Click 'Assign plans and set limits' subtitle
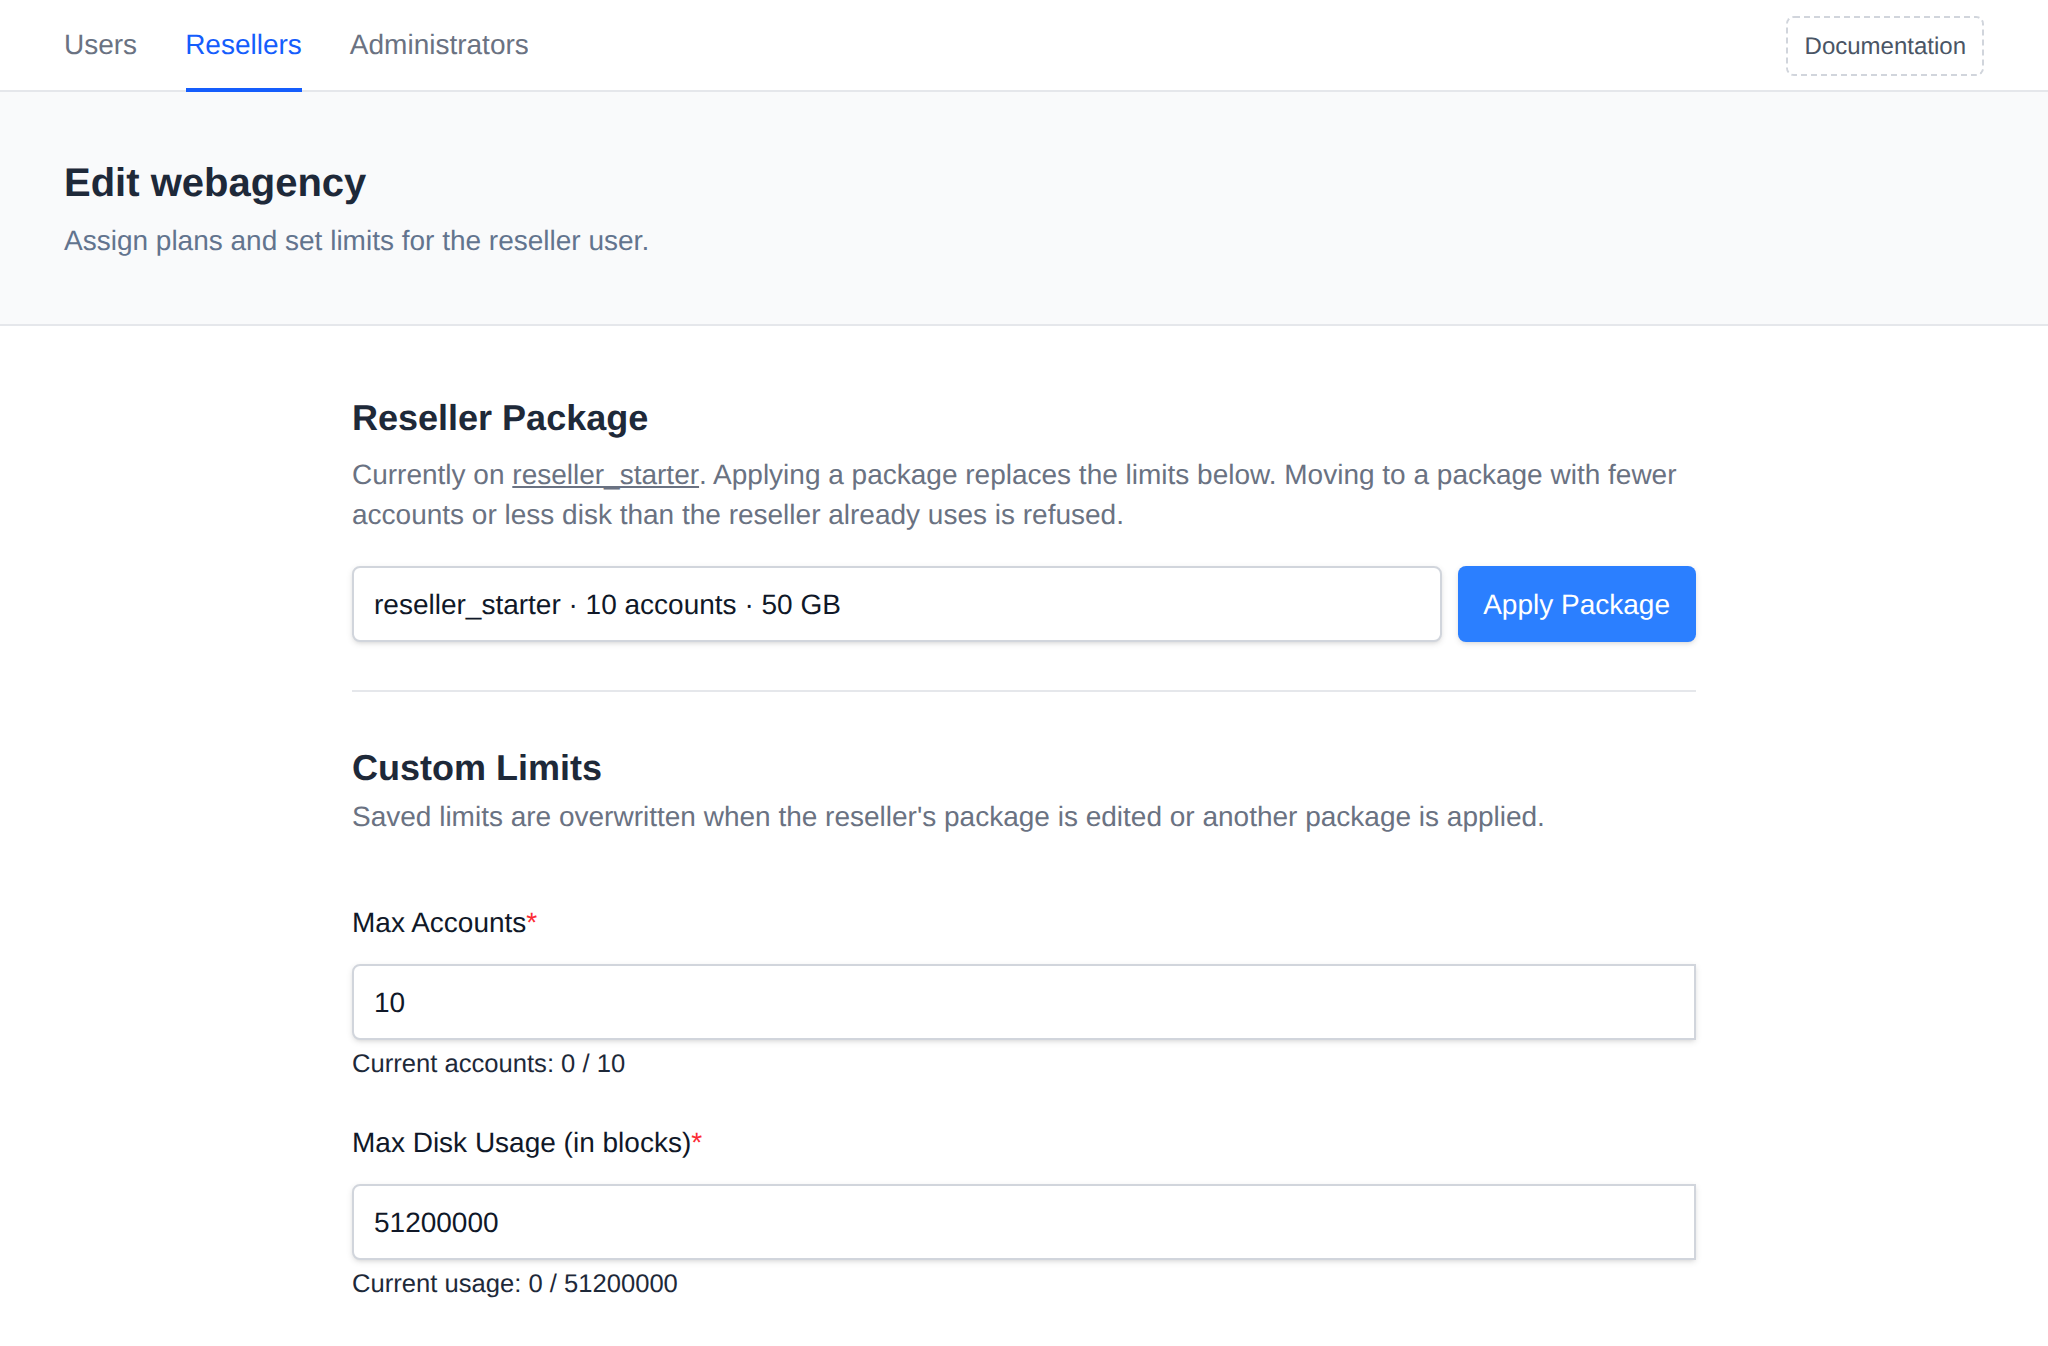 click(356, 241)
